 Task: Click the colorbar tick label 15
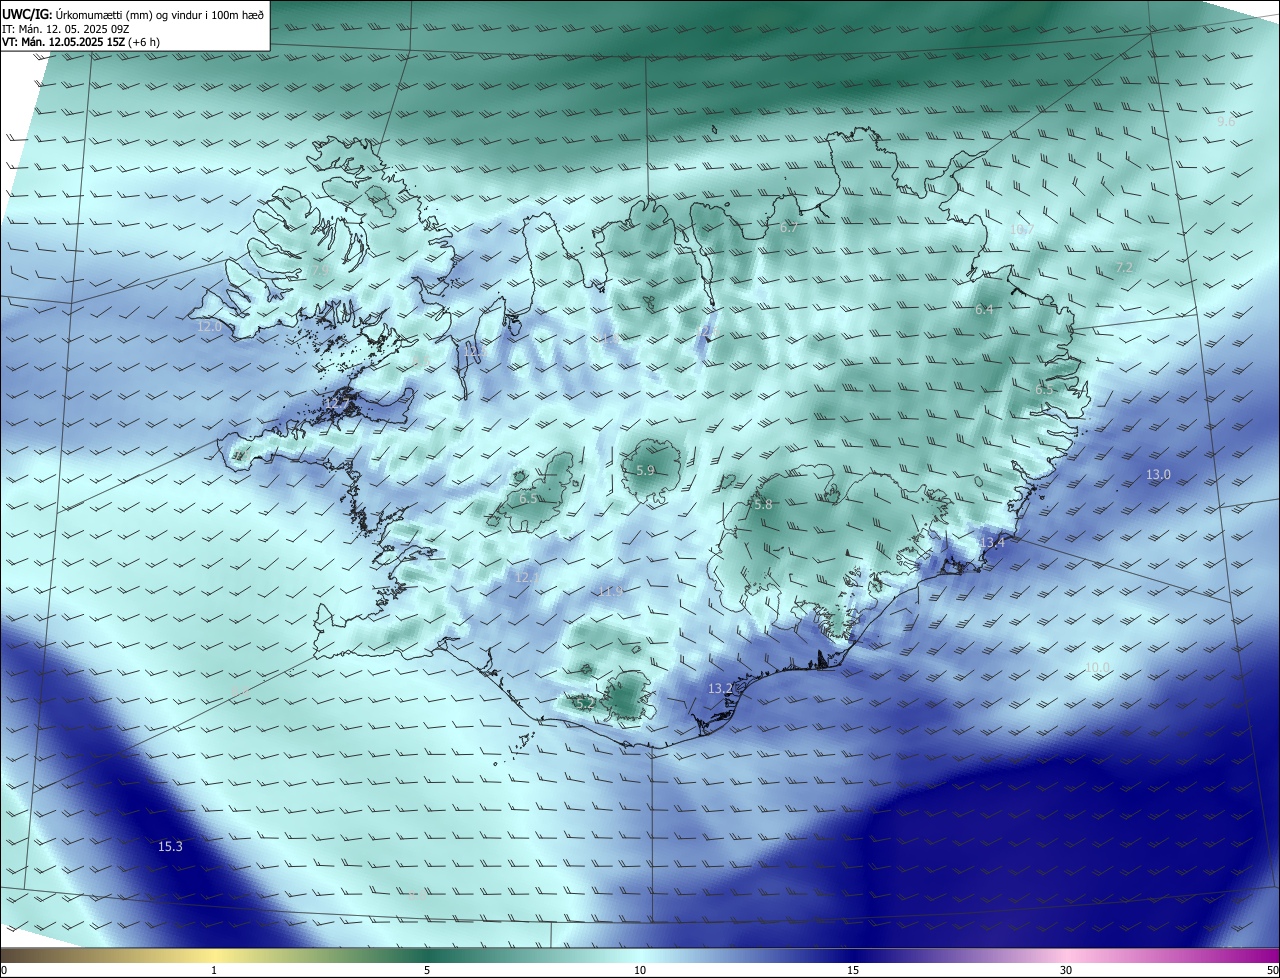pyautogui.click(x=853, y=970)
